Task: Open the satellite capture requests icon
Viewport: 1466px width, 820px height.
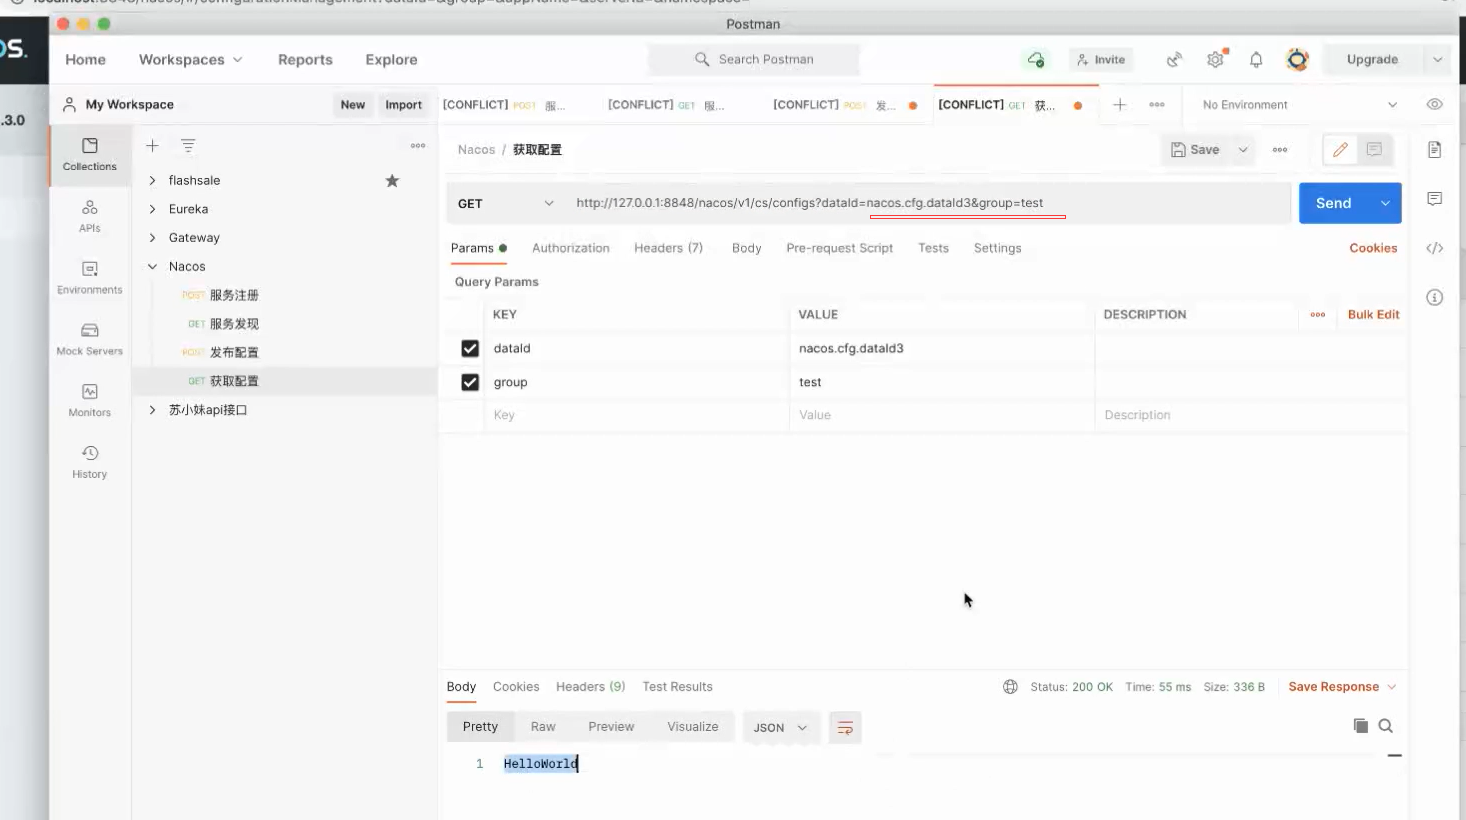Action: coord(1174,60)
